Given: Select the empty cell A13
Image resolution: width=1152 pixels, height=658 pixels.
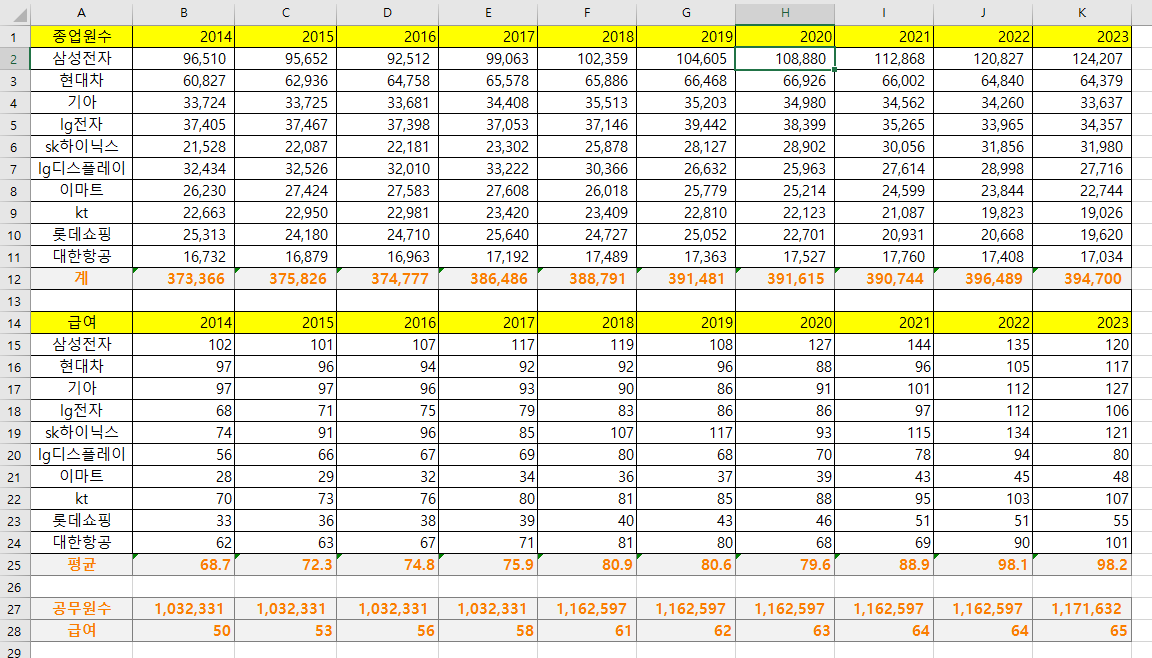Looking at the screenshot, I should [81, 300].
